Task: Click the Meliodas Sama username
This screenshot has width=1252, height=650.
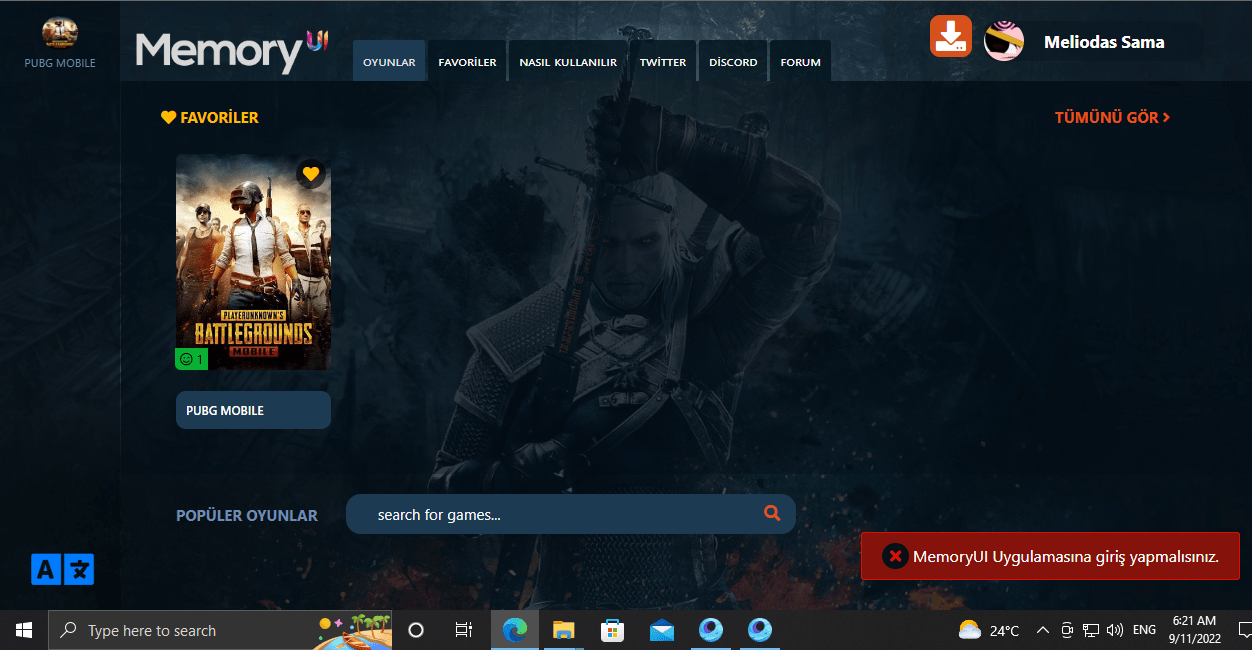Action: (1104, 42)
